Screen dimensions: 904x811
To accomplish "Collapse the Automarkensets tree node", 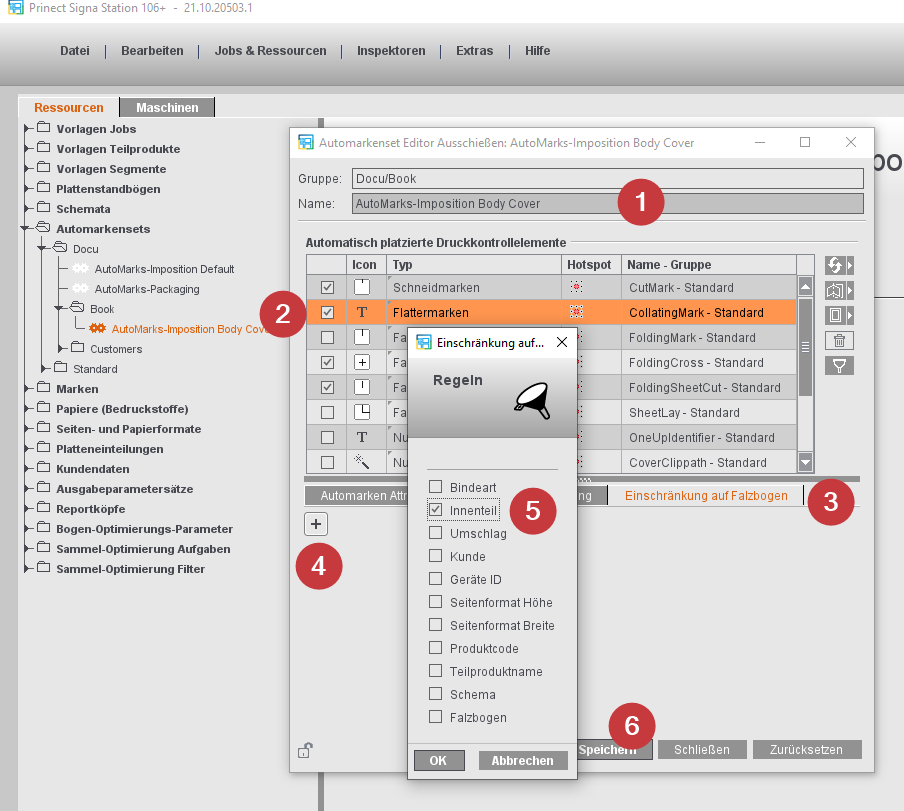I will (25, 229).
